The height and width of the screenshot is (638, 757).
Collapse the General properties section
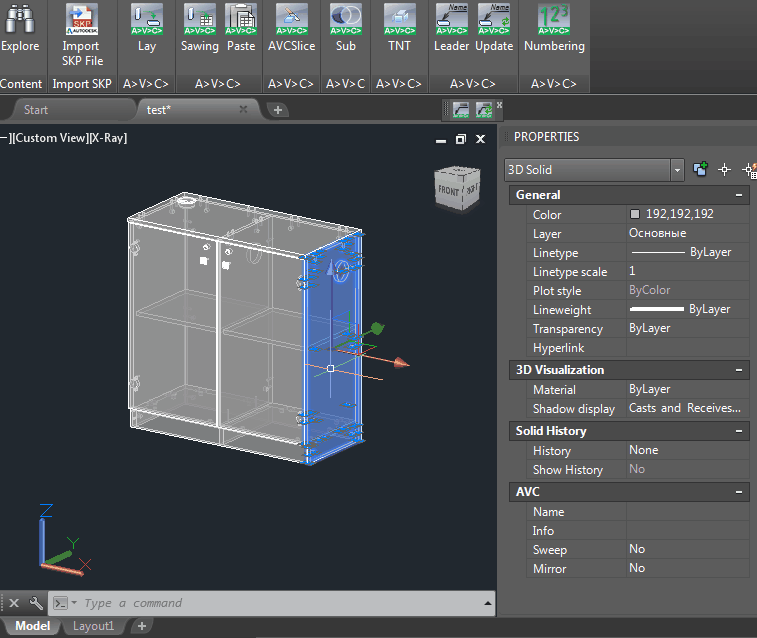tap(738, 195)
